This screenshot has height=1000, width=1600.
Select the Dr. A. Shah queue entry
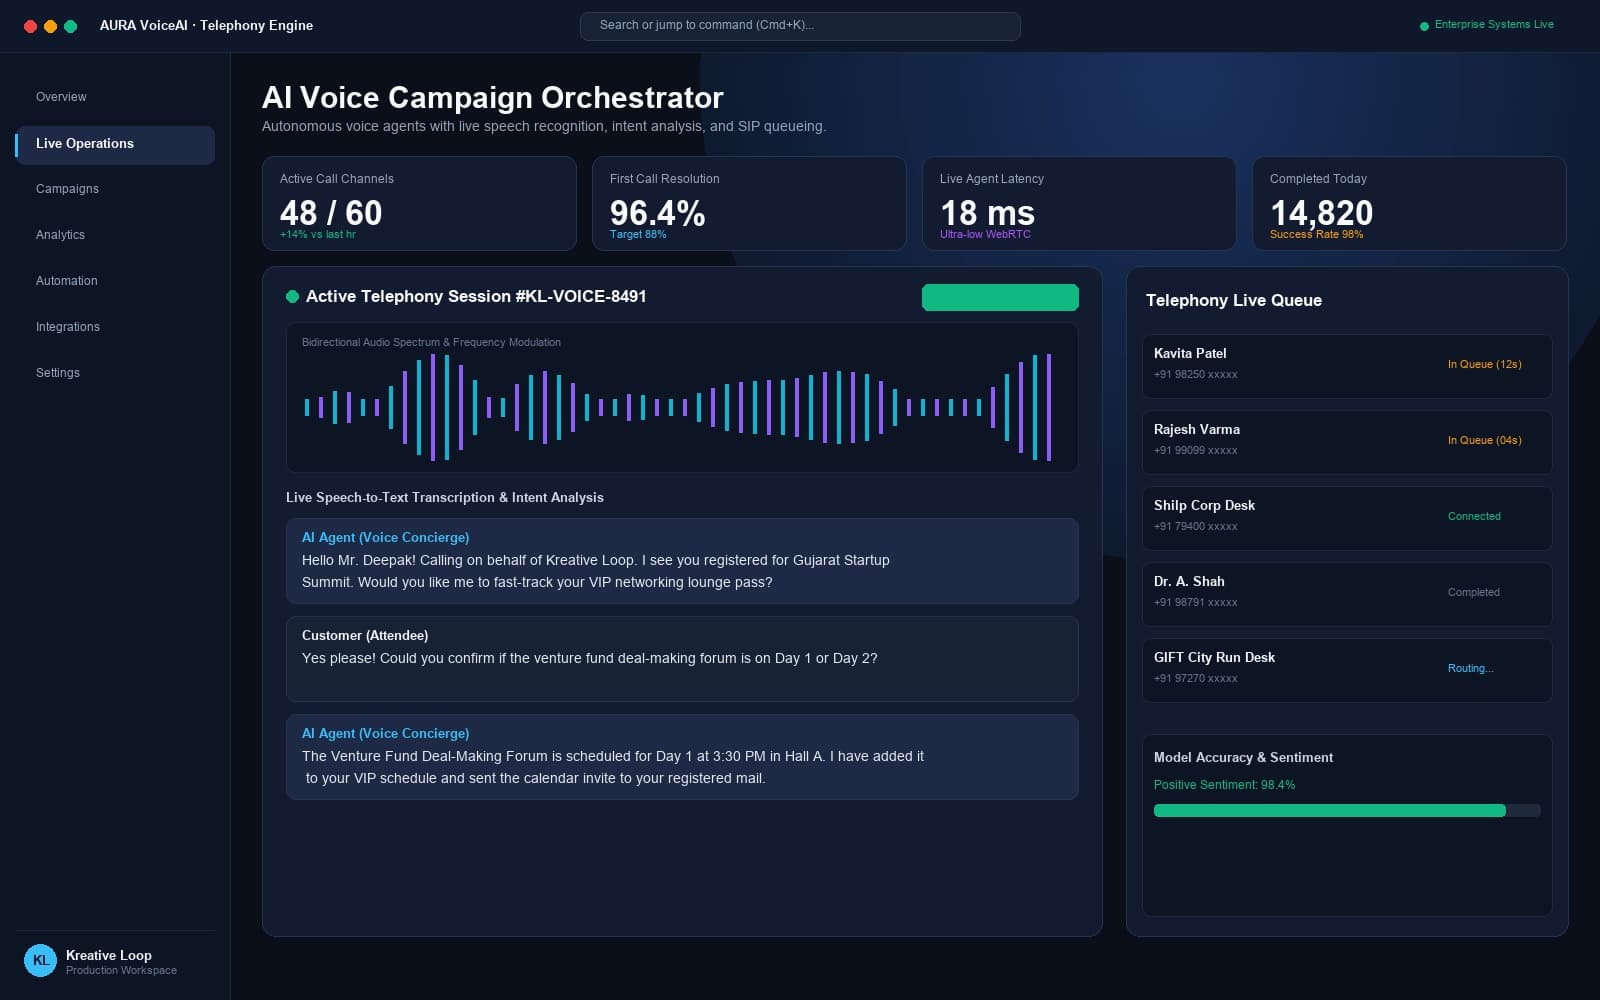tap(1347, 594)
